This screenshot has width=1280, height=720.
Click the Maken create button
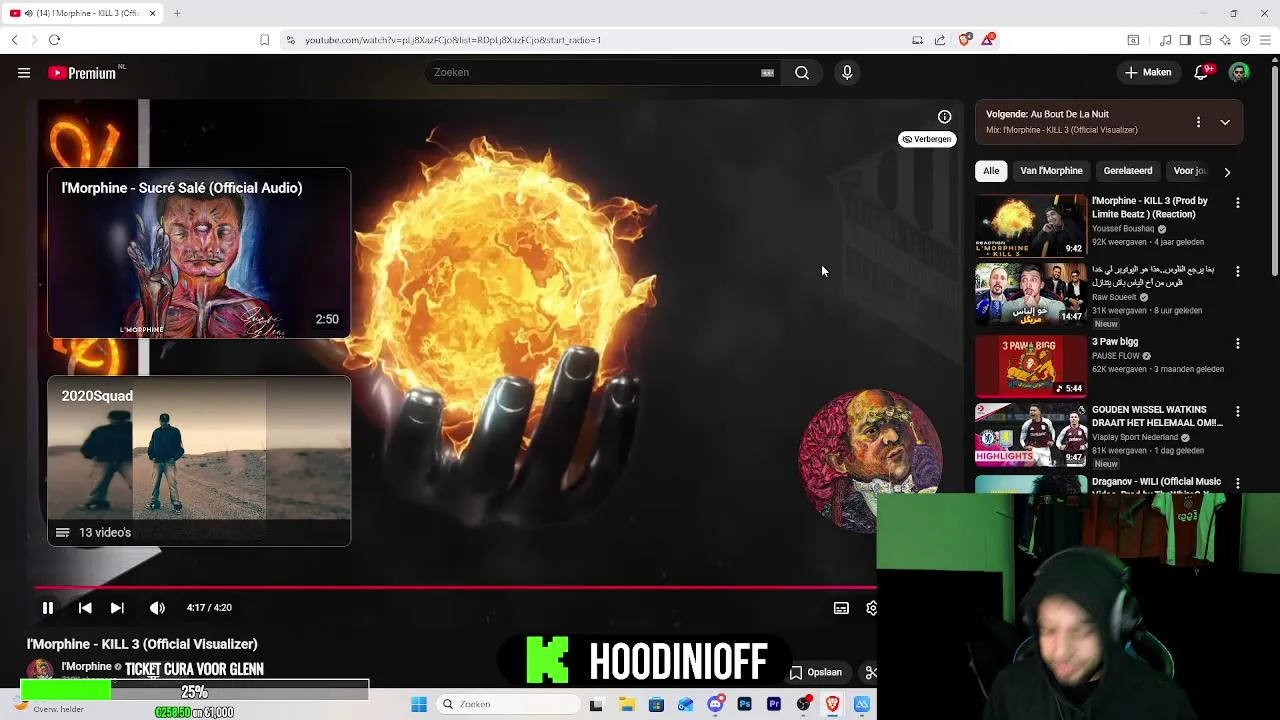point(1148,72)
